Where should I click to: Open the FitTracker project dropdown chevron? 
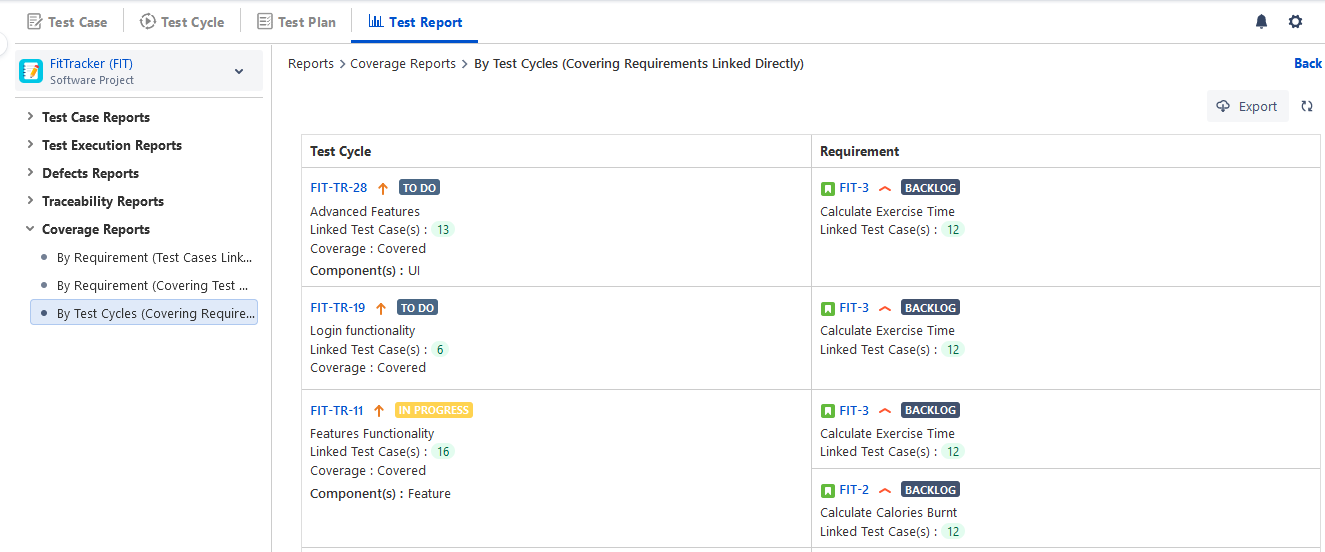click(239, 71)
